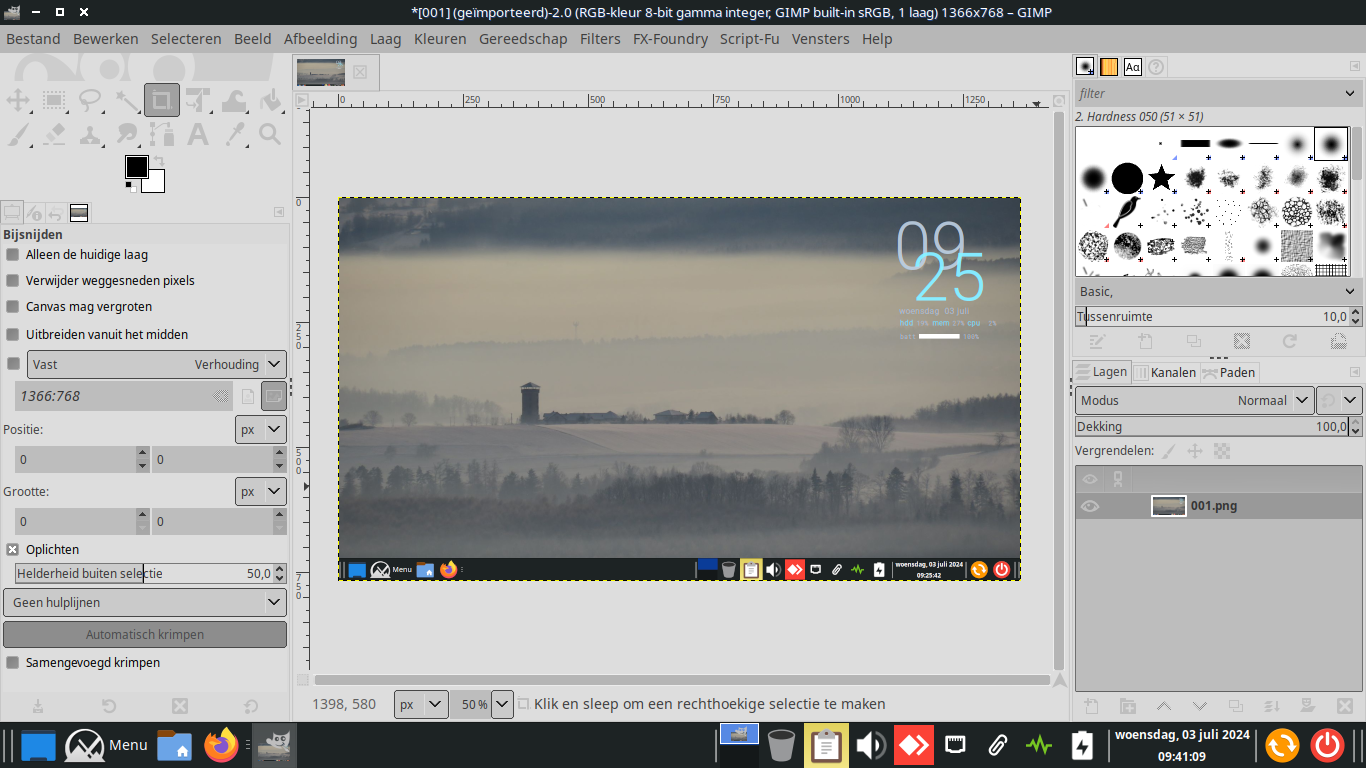Image resolution: width=1366 pixels, height=768 pixels.
Task: Open the 'Geen hulplijnen' dropdown
Action: tap(145, 603)
